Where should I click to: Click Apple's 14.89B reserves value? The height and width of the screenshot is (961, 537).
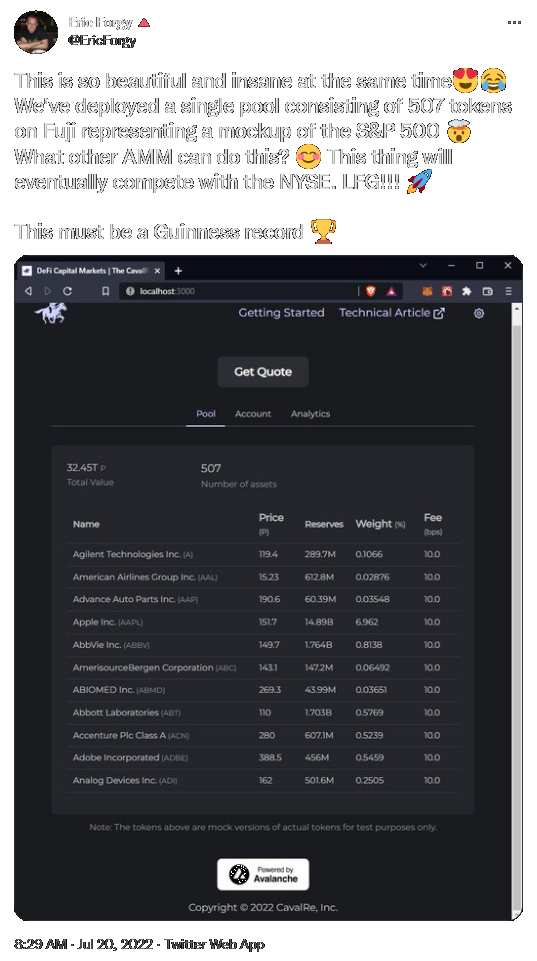click(319, 622)
